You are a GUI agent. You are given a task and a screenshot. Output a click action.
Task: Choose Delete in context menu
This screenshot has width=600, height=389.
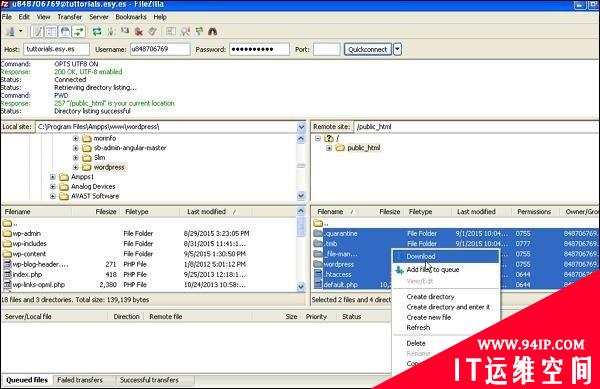tap(416, 343)
